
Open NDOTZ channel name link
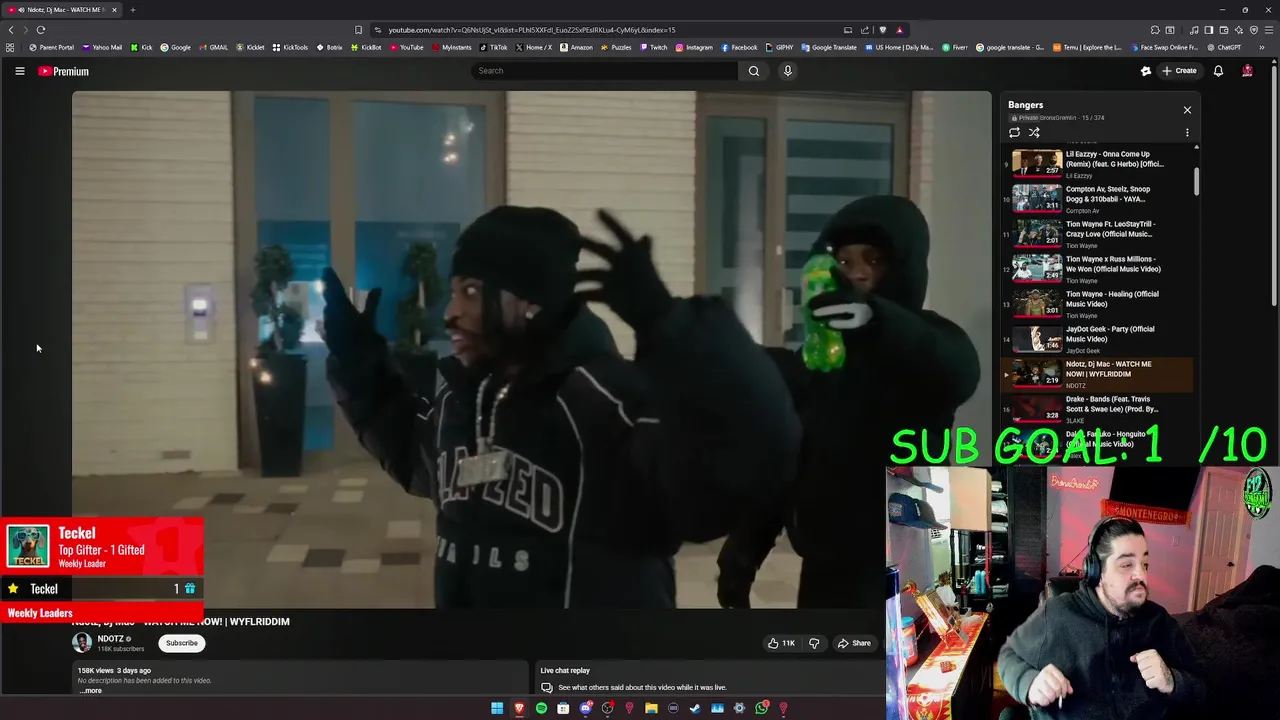111,639
